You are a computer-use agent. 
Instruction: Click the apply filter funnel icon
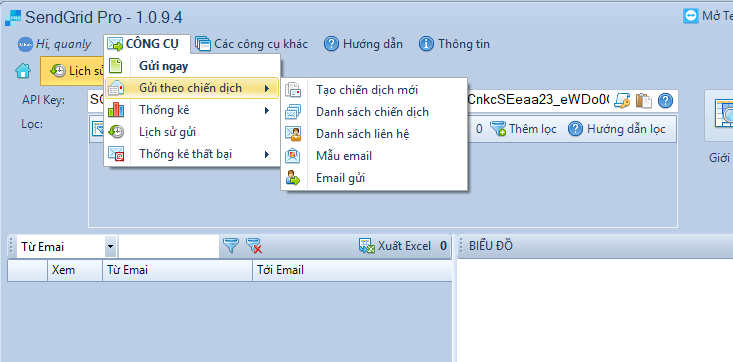[230, 246]
